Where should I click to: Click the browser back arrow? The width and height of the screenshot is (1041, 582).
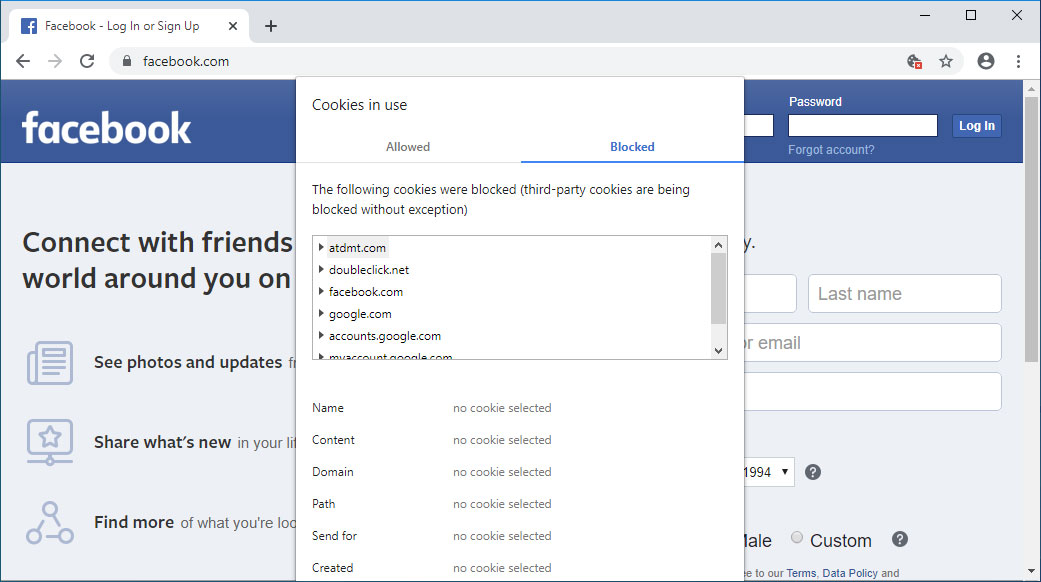(23, 61)
